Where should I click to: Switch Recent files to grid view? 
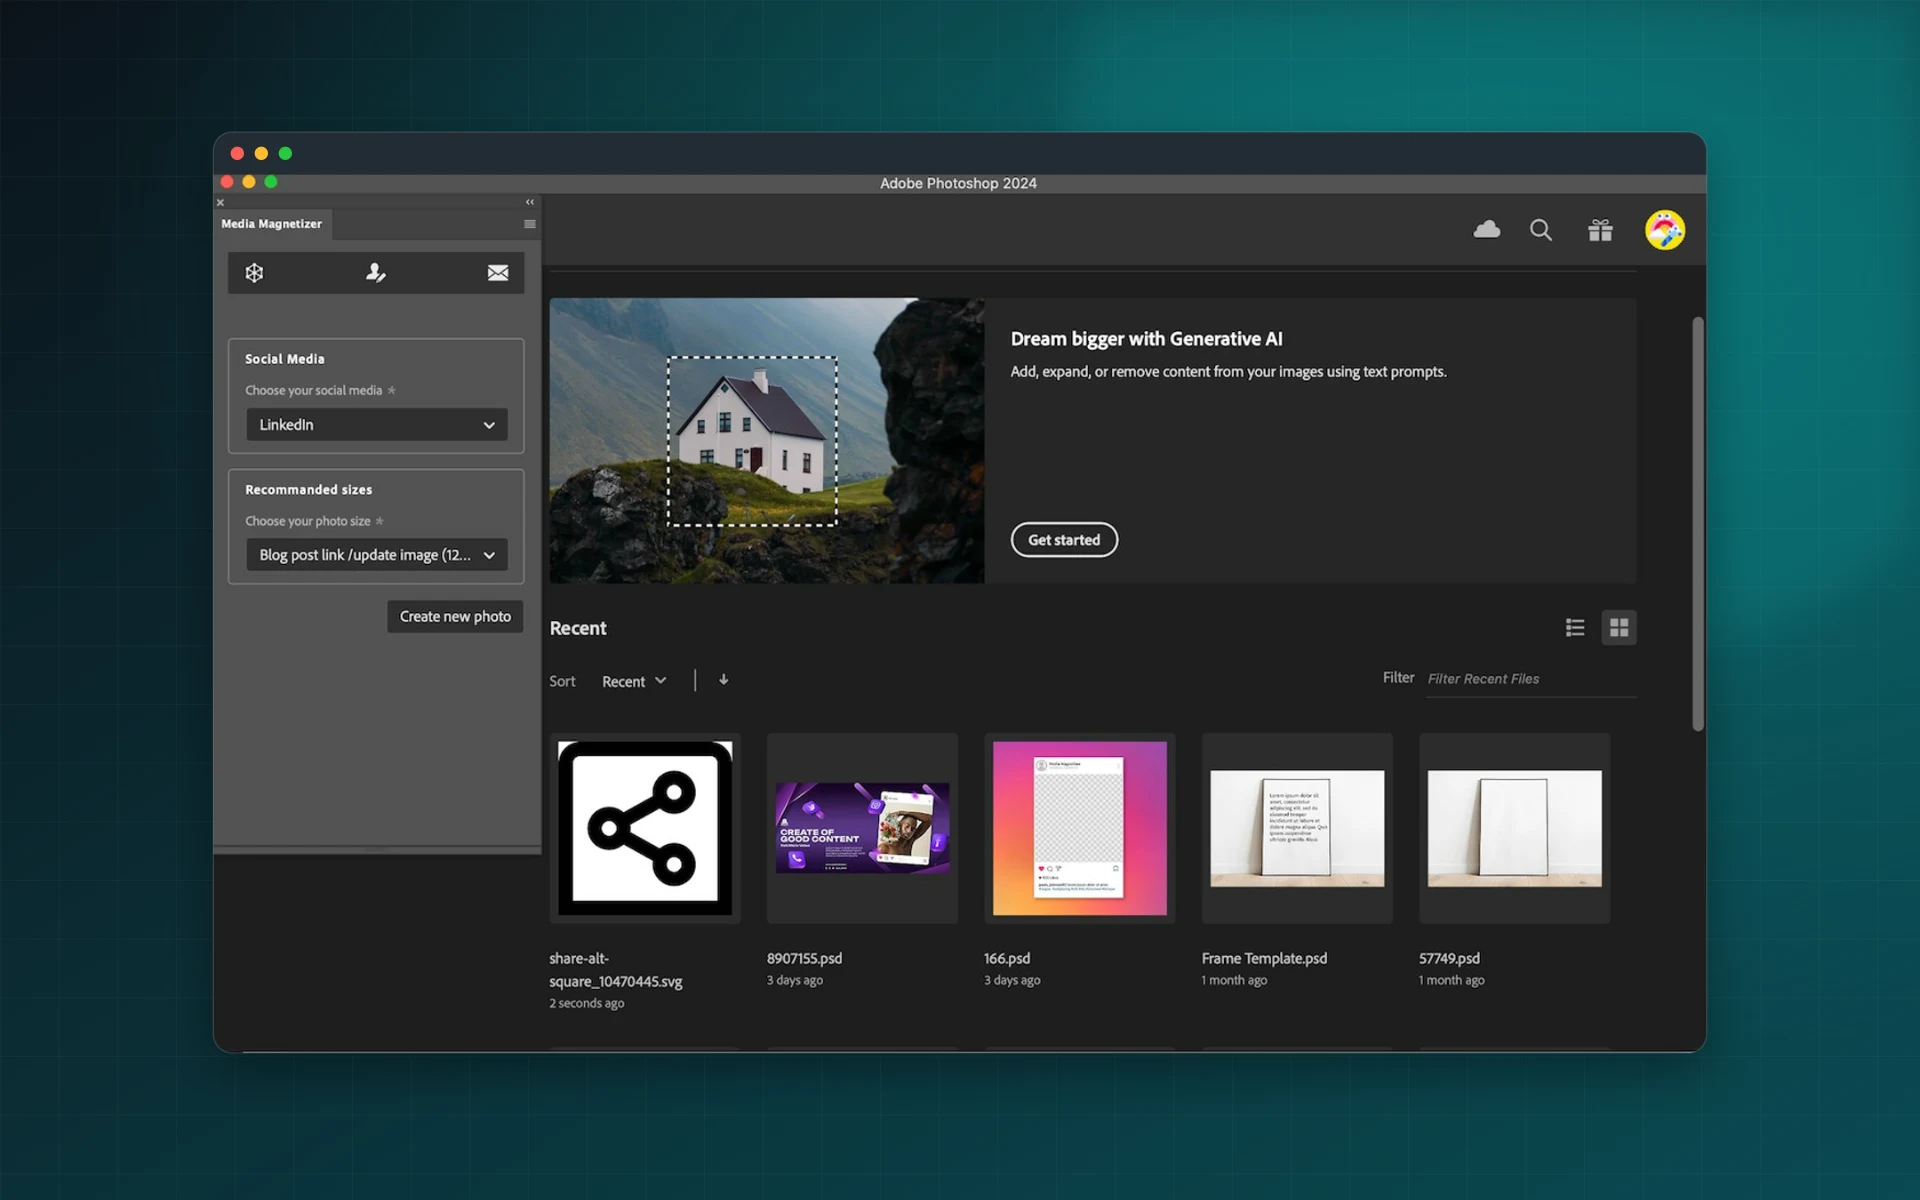pyautogui.click(x=1619, y=627)
